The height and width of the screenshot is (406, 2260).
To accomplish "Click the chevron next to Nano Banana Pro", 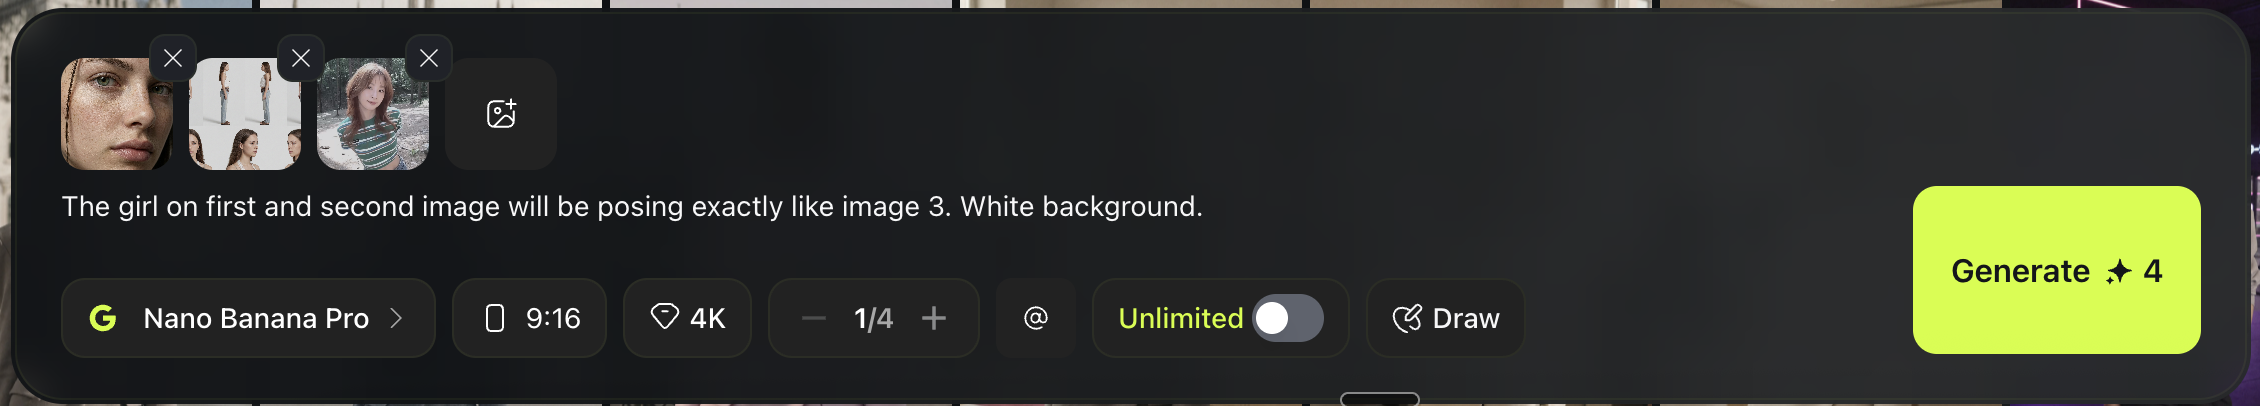I will [396, 318].
